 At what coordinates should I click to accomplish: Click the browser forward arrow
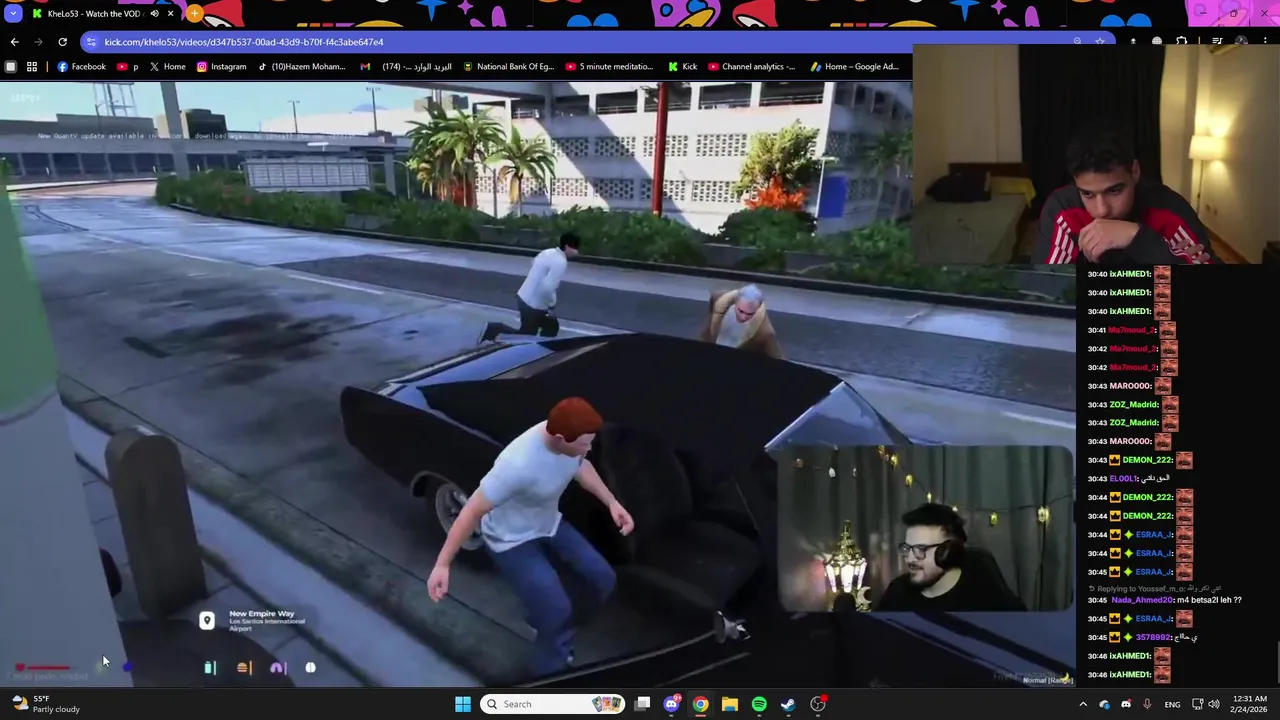38,42
